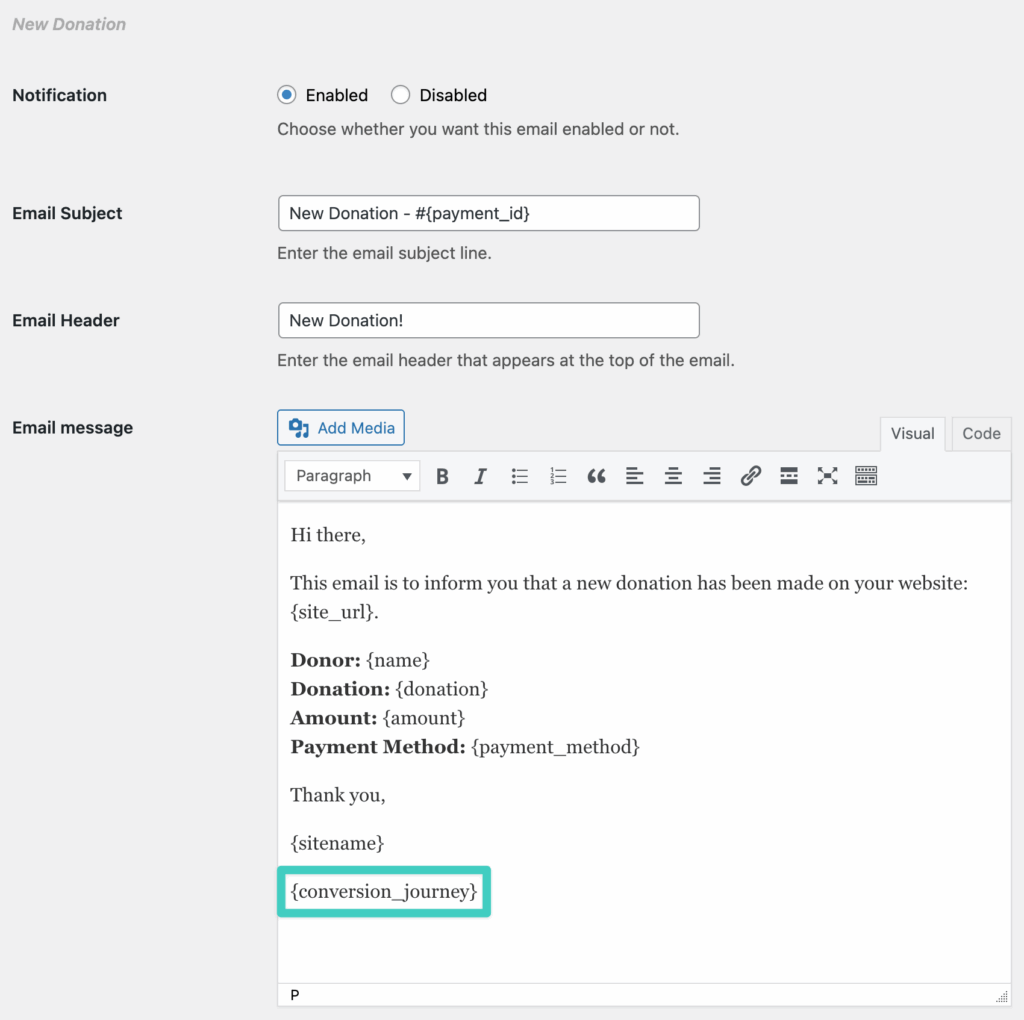1024x1020 pixels.
Task: Add a blockquote to the message
Action: point(597,476)
